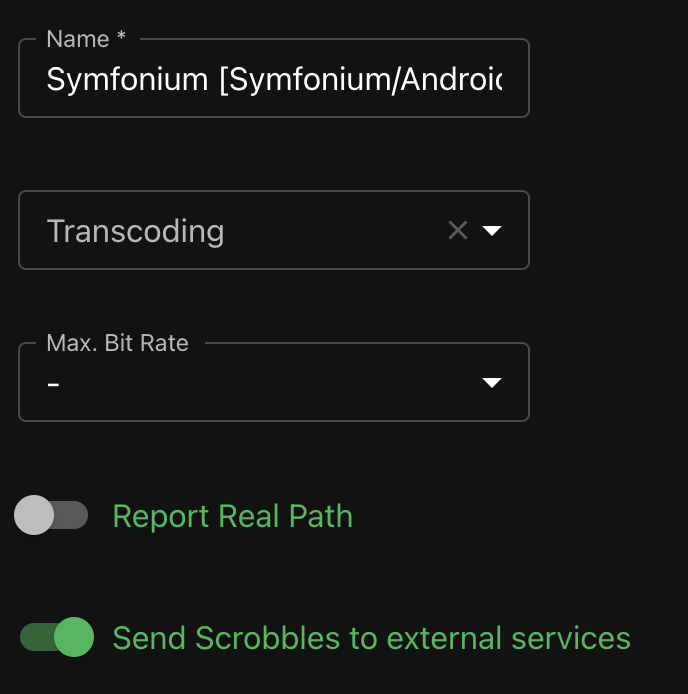
Task: Click the "Max. Bit Rate" field label
Action: point(117,343)
